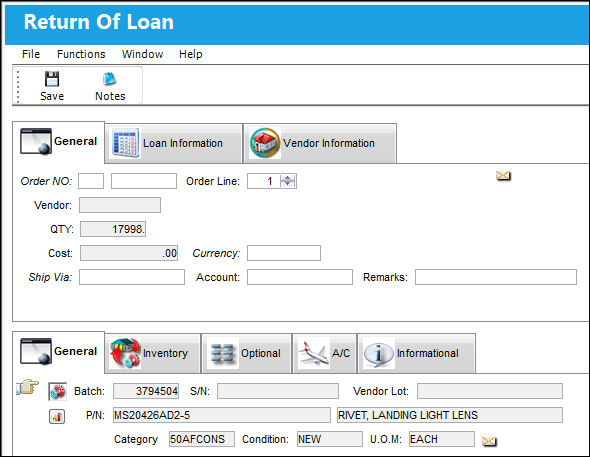590x457 pixels.
Task: Click the Condition field NEW
Action: point(330,439)
